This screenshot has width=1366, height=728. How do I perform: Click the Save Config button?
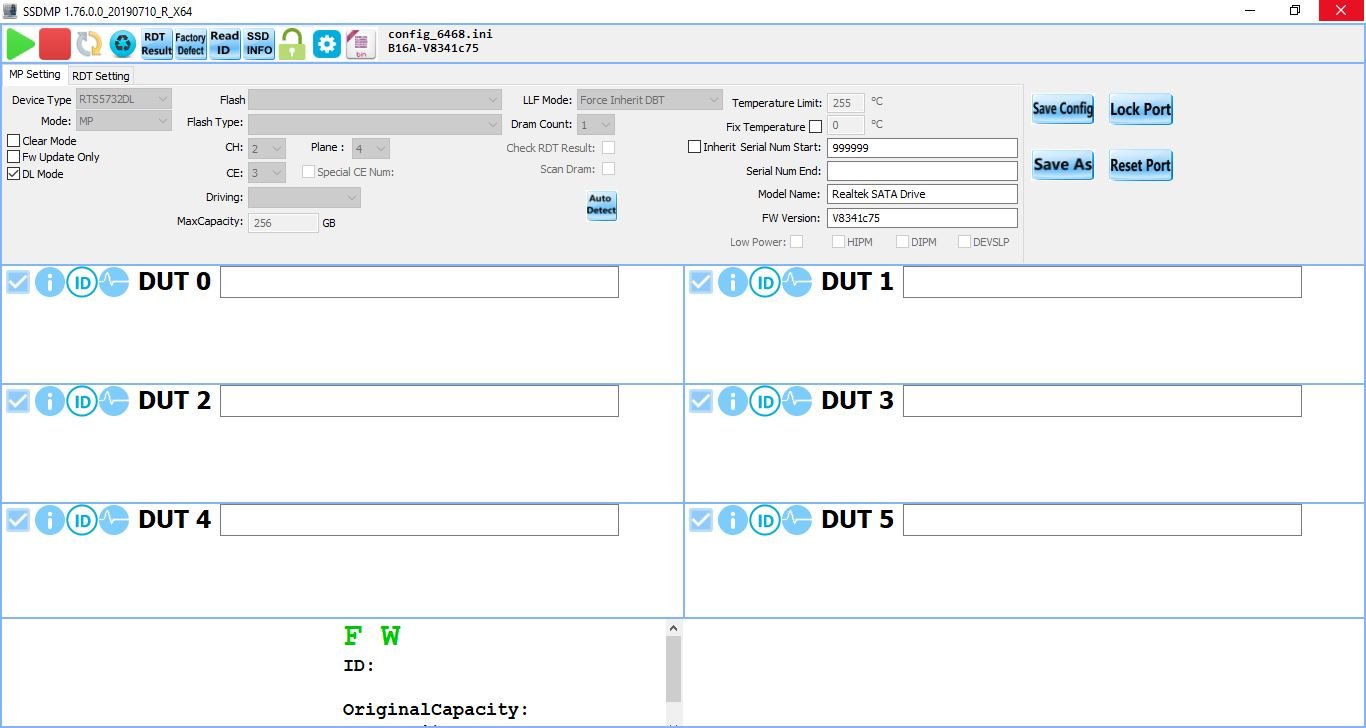(1062, 109)
